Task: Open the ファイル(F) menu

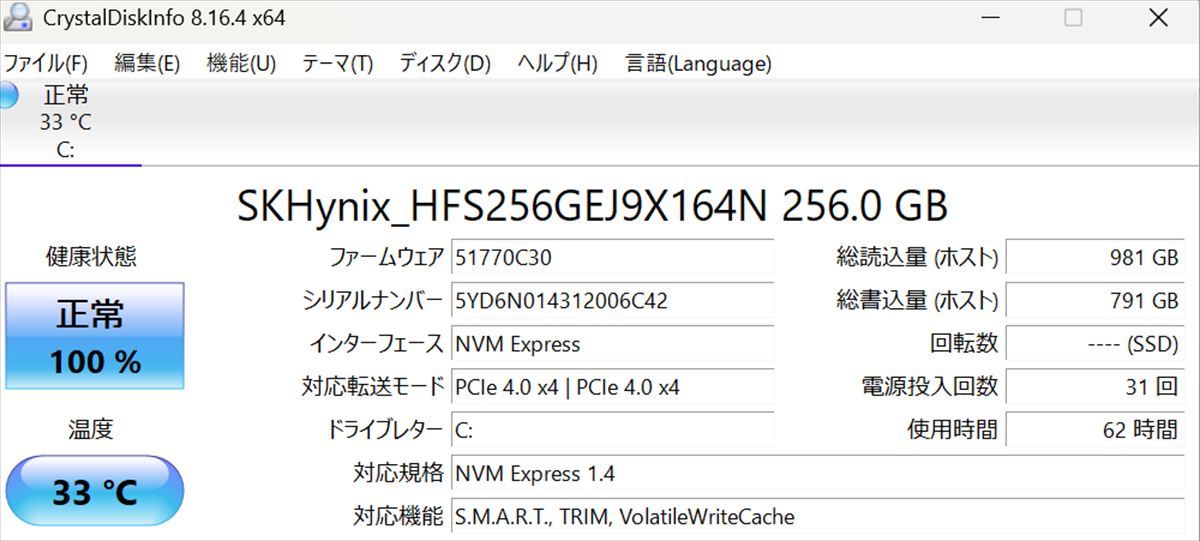Action: [x=45, y=64]
